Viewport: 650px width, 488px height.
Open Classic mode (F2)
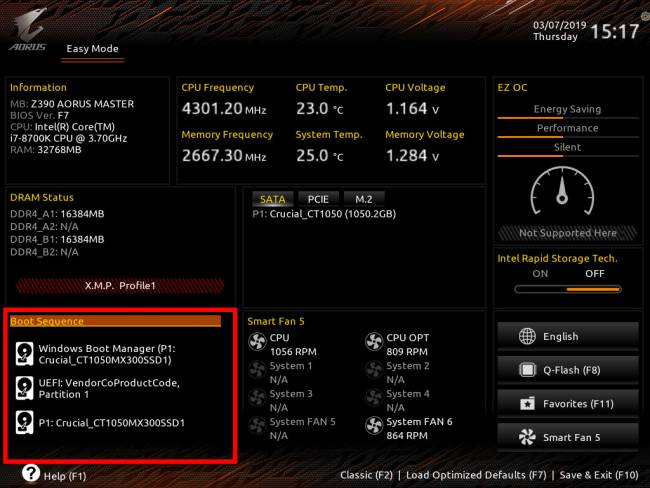click(366, 475)
